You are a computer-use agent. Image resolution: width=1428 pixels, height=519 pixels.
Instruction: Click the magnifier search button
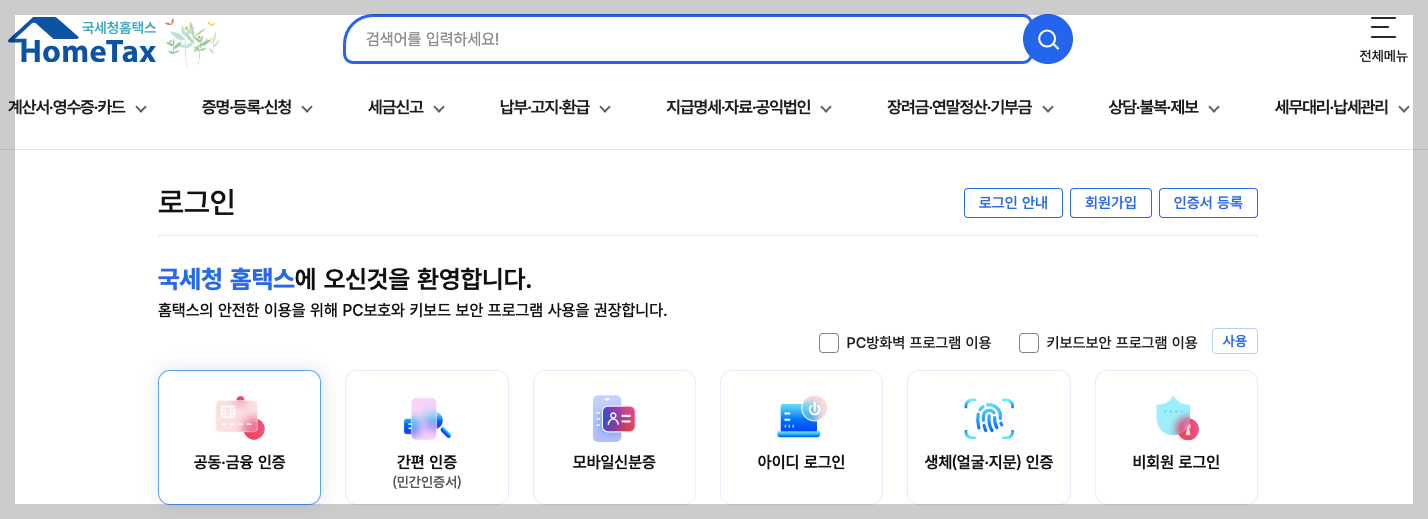point(1048,39)
